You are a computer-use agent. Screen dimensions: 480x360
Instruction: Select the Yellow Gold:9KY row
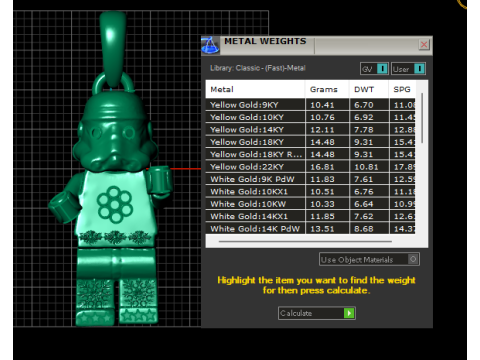(x=310, y=105)
